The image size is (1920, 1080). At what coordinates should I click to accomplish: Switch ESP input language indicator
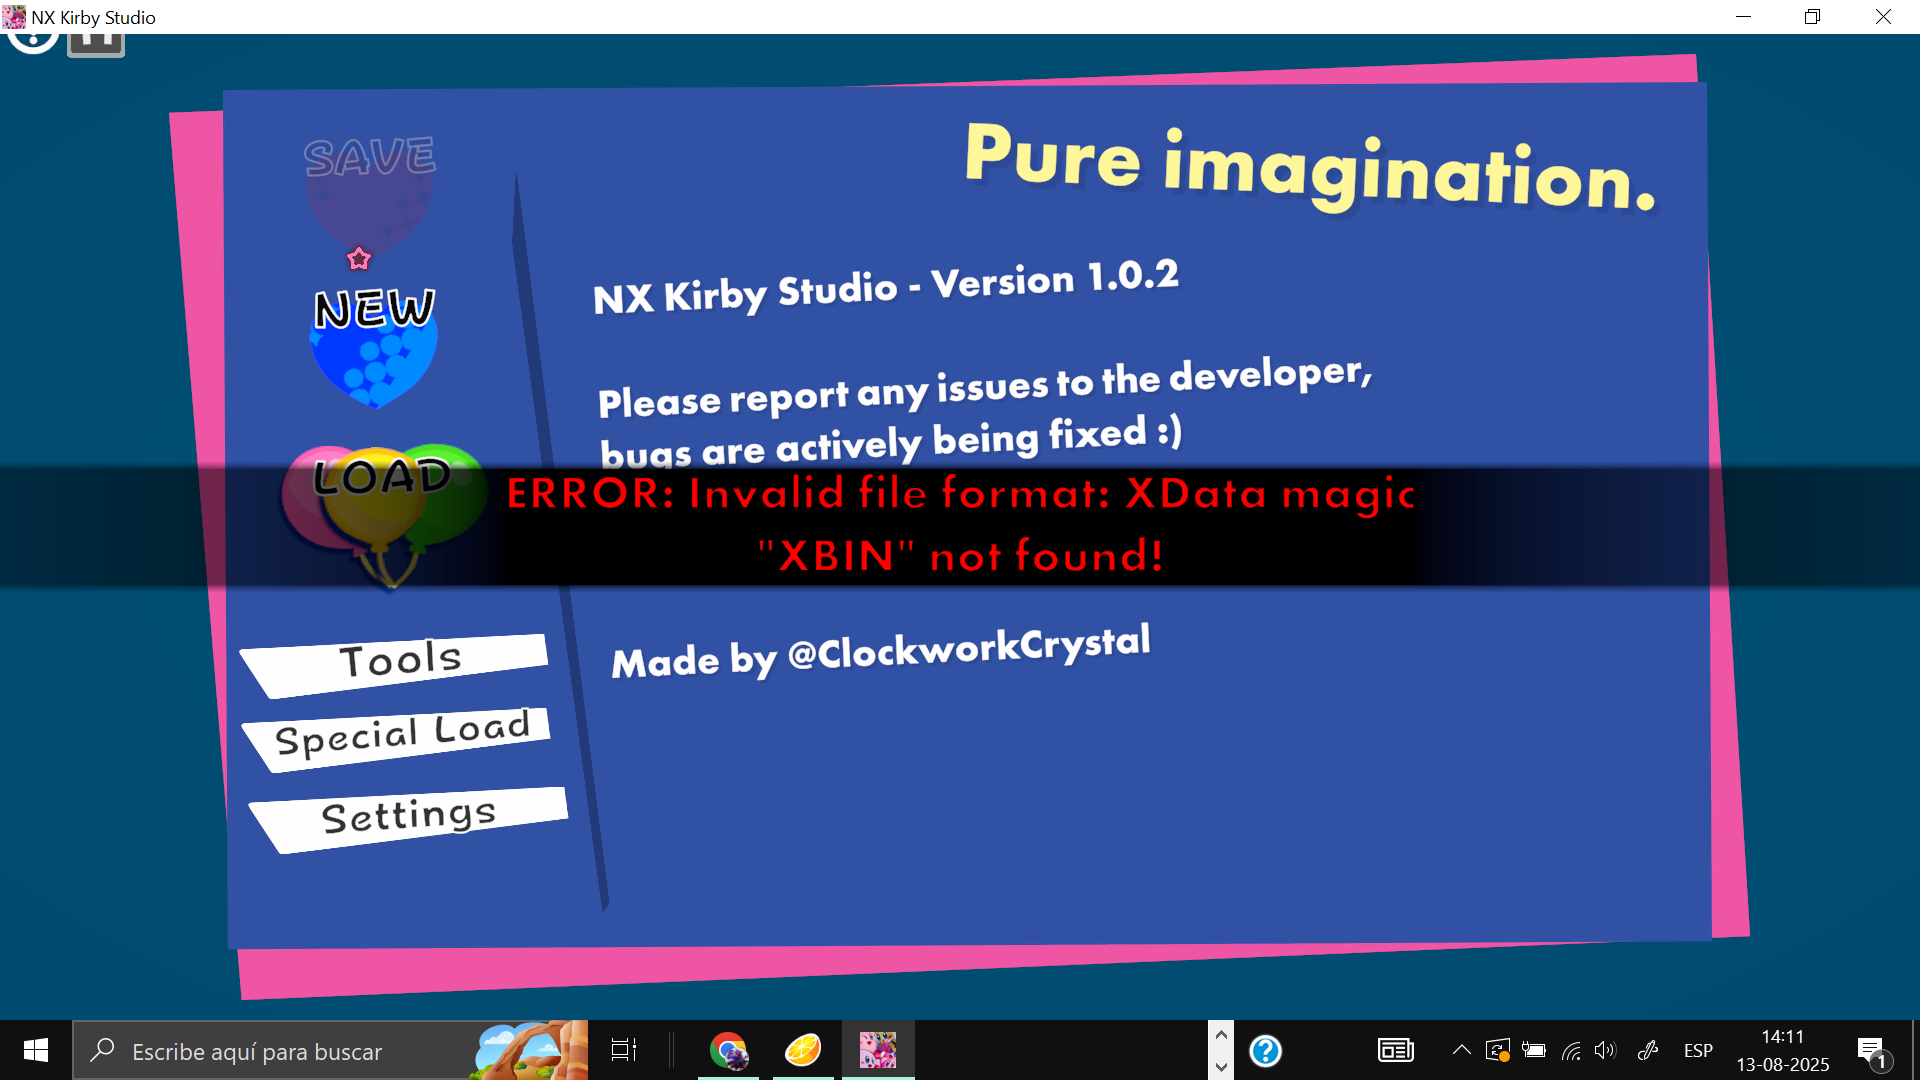[1698, 1050]
